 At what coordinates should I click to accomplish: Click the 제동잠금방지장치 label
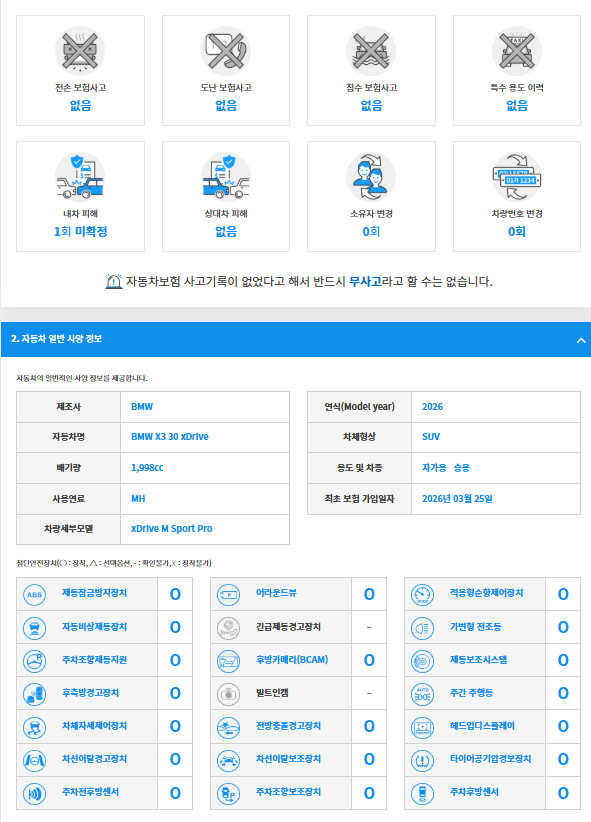point(94,593)
